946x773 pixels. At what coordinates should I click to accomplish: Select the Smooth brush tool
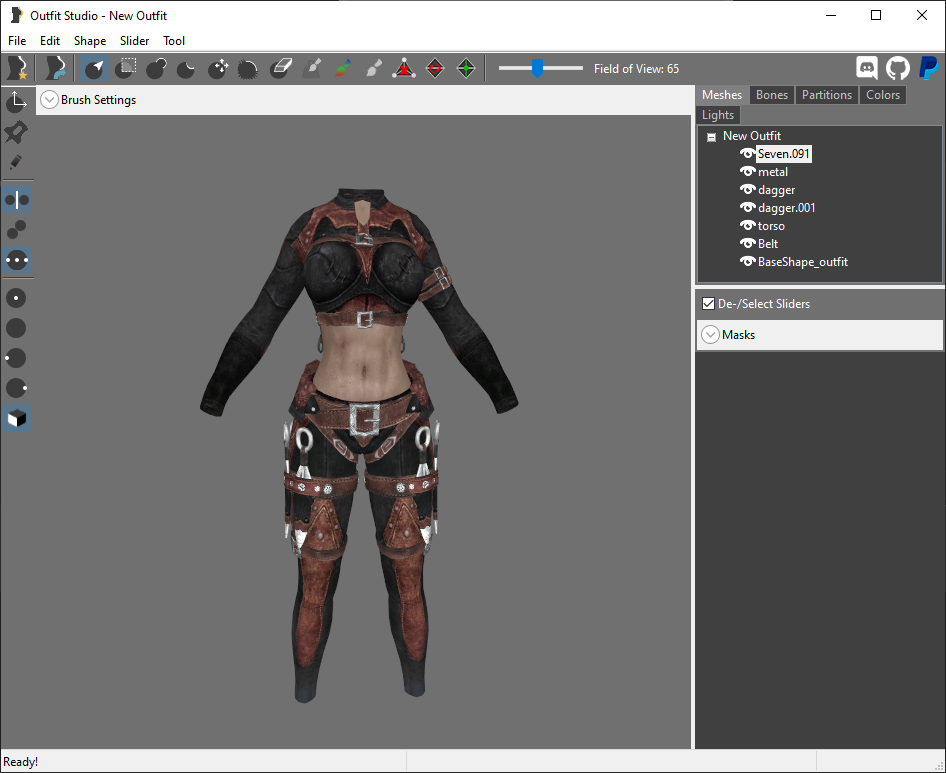tap(248, 68)
